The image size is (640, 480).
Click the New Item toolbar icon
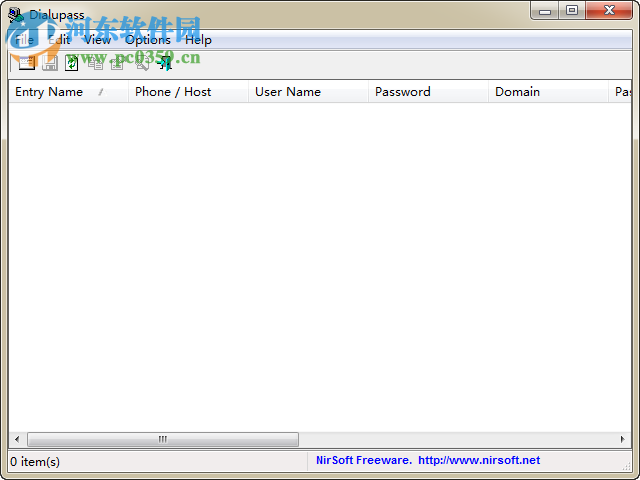point(27,63)
